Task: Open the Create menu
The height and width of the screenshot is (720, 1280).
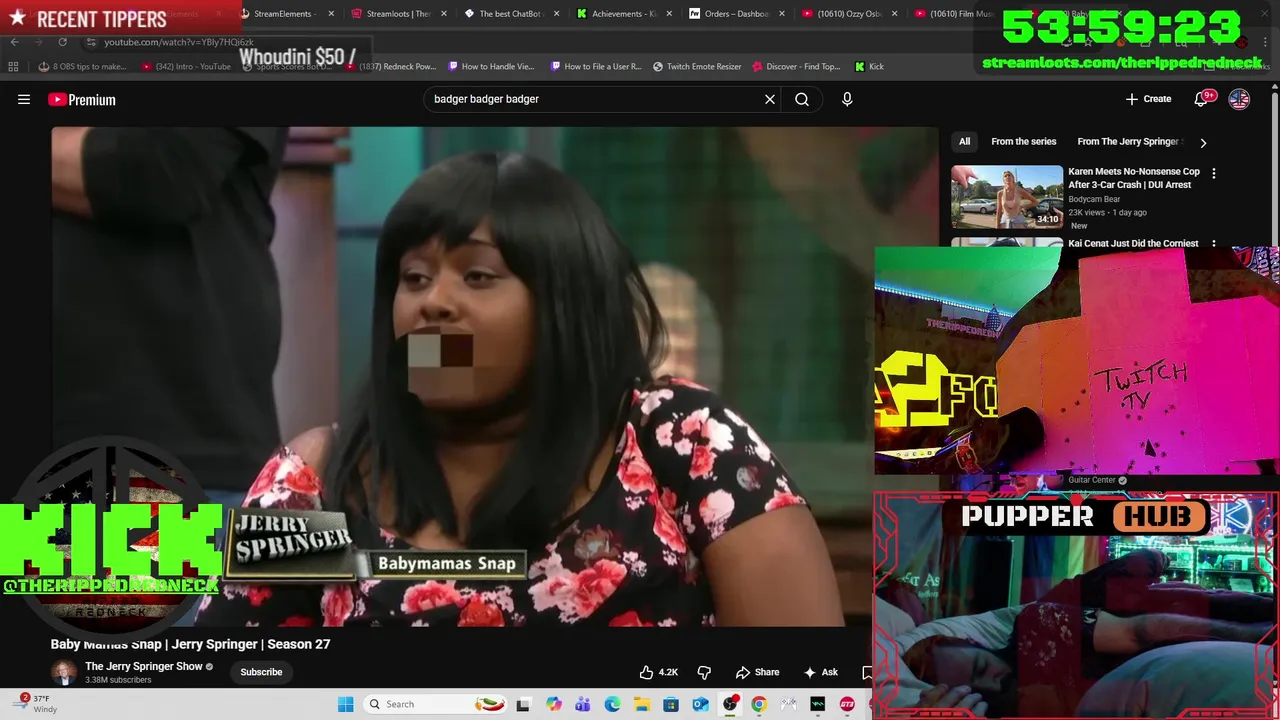Action: click(x=1148, y=99)
